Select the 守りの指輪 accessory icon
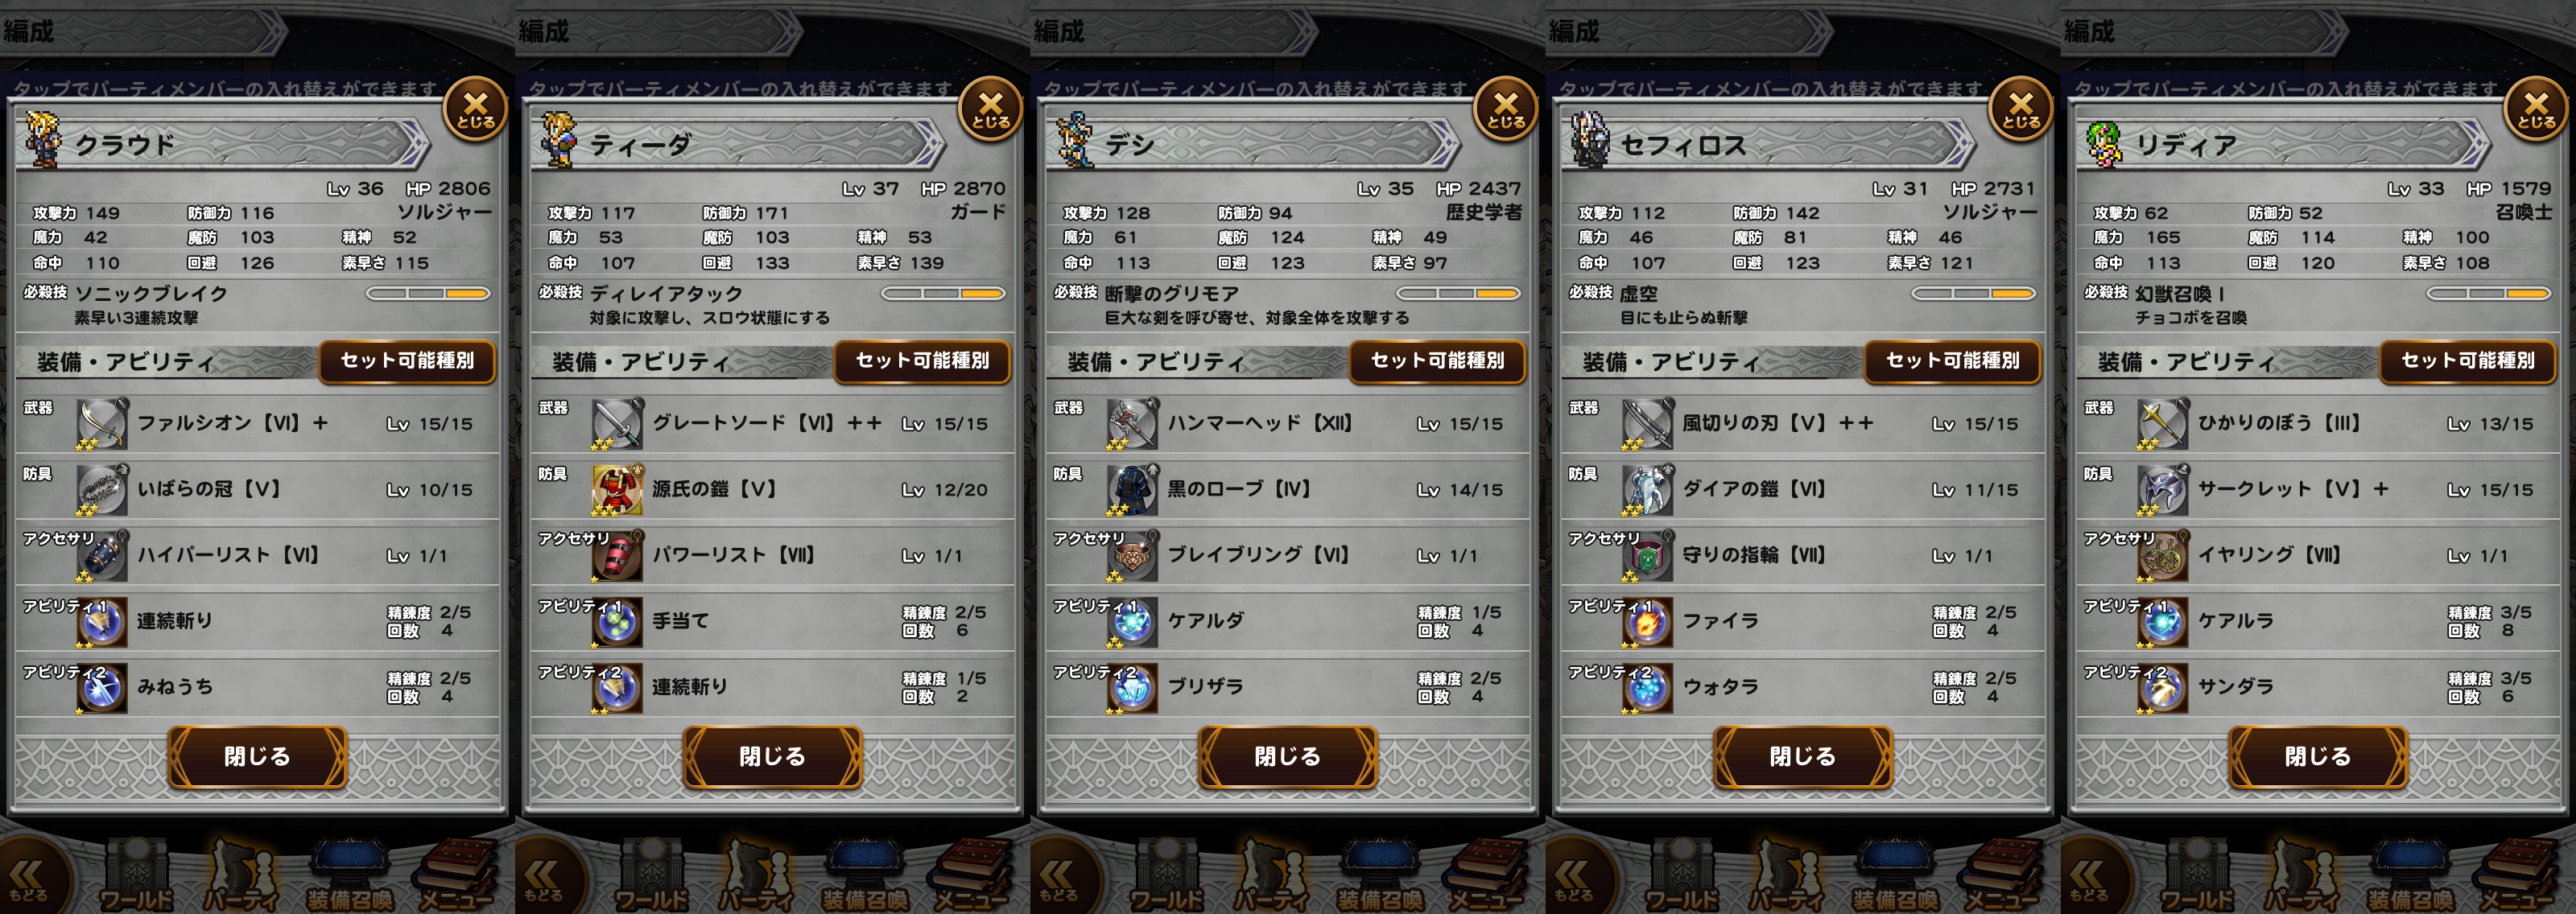2576x914 pixels. [1647, 555]
